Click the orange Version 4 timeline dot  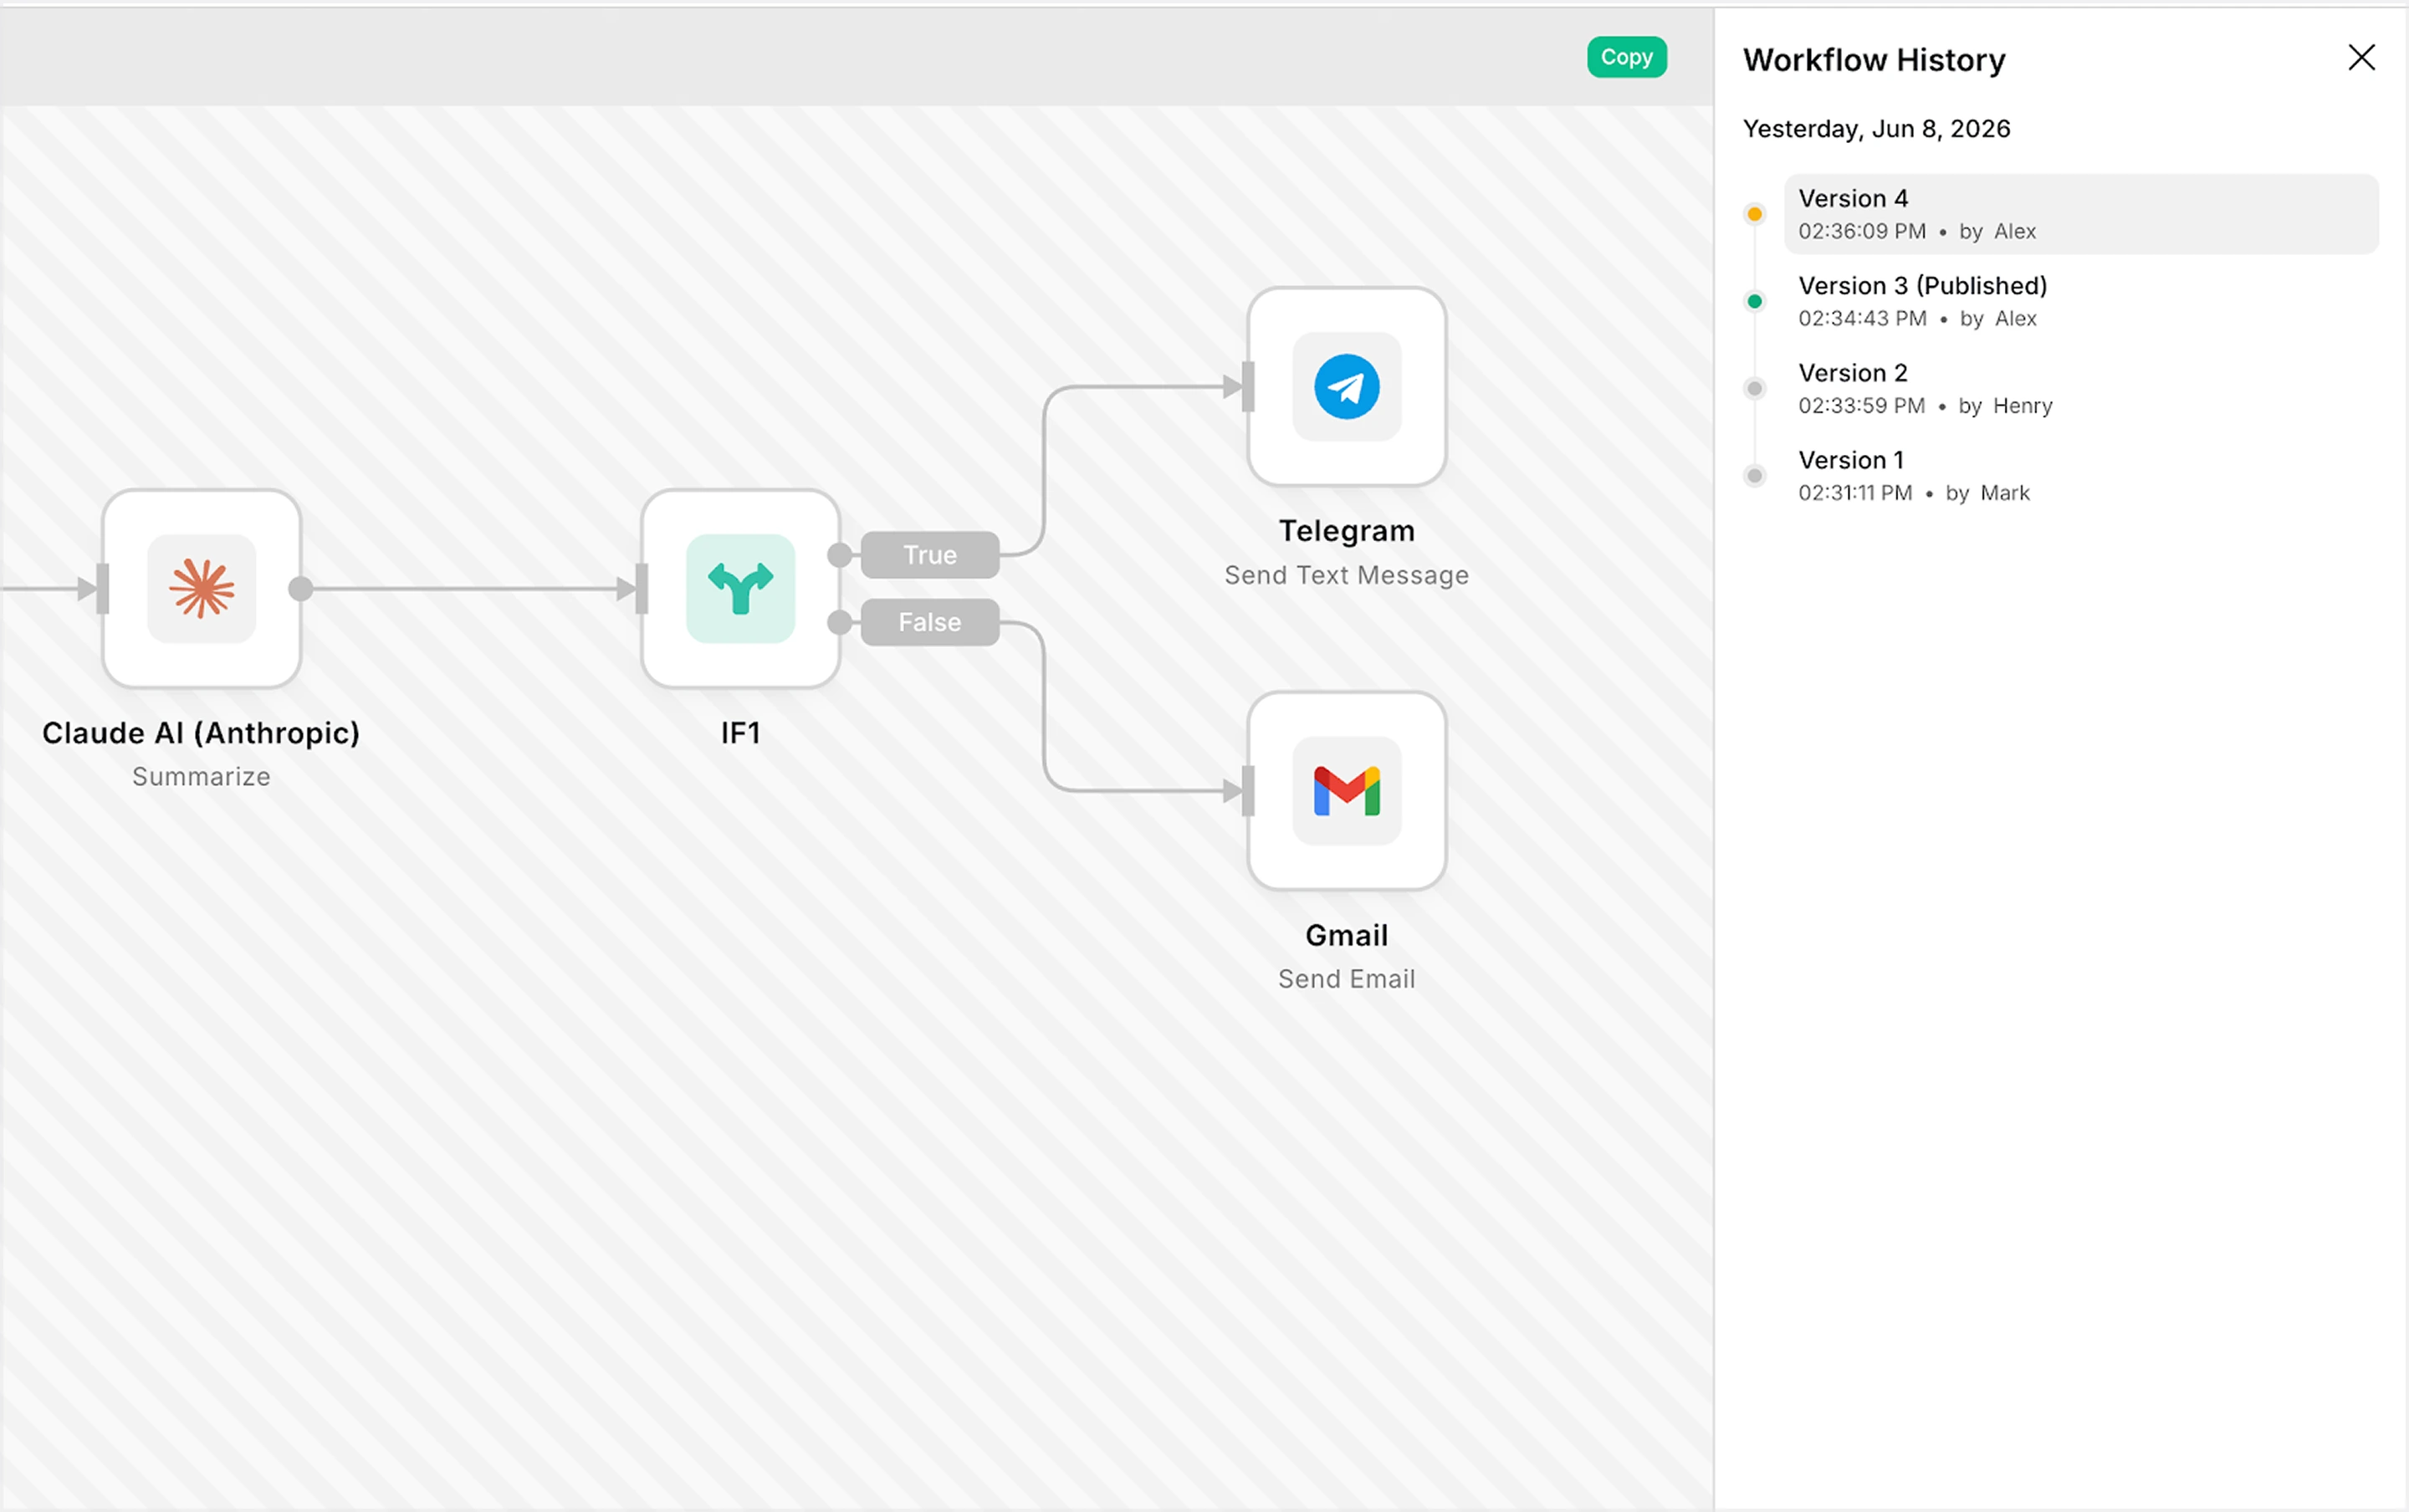[1754, 214]
